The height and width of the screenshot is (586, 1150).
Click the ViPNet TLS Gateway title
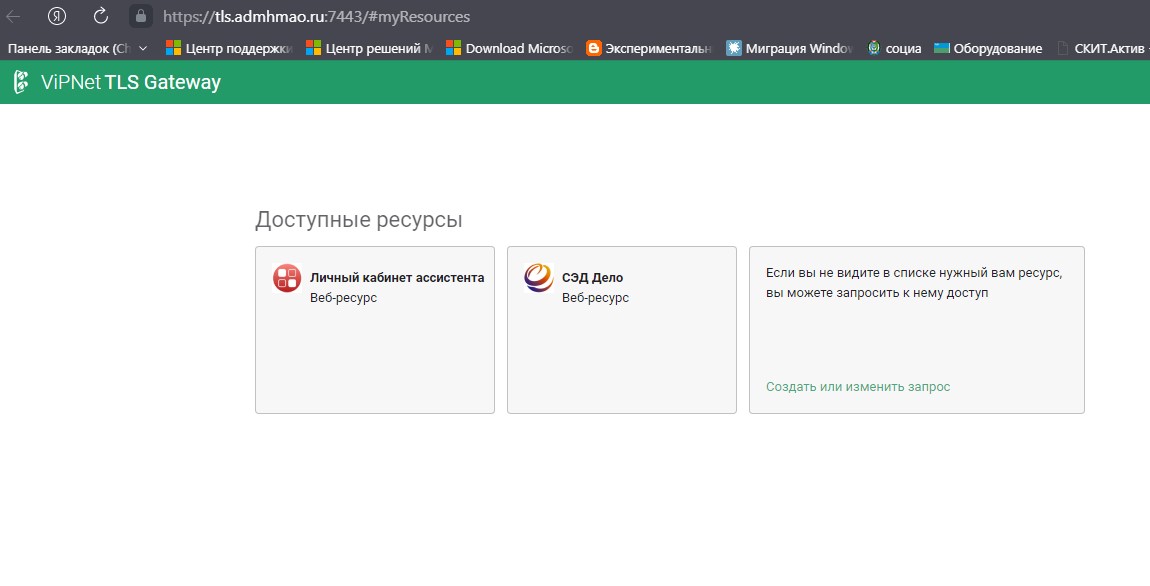pos(131,82)
